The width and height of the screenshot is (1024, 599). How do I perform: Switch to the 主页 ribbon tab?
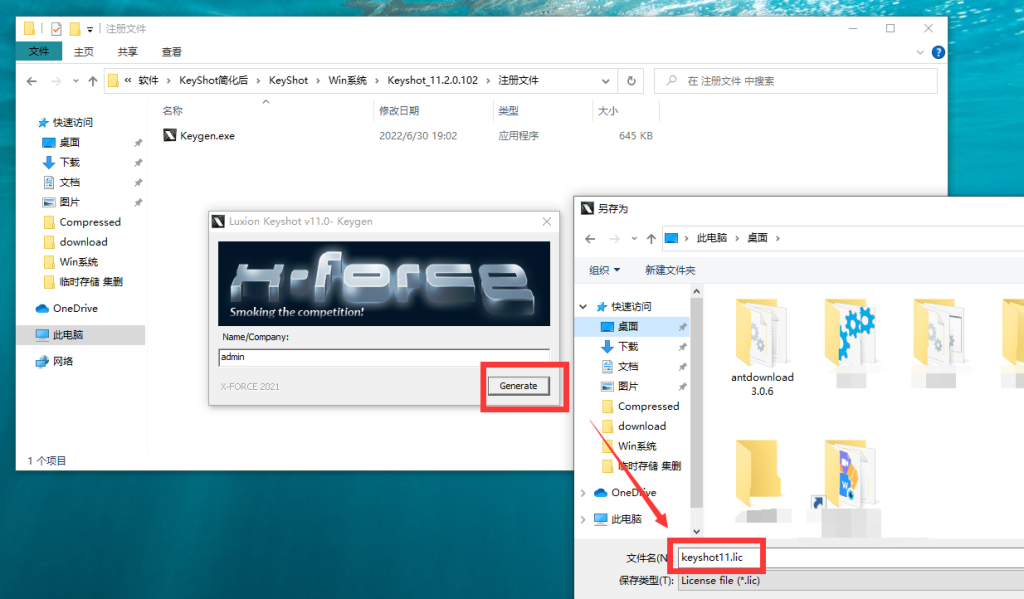(84, 52)
